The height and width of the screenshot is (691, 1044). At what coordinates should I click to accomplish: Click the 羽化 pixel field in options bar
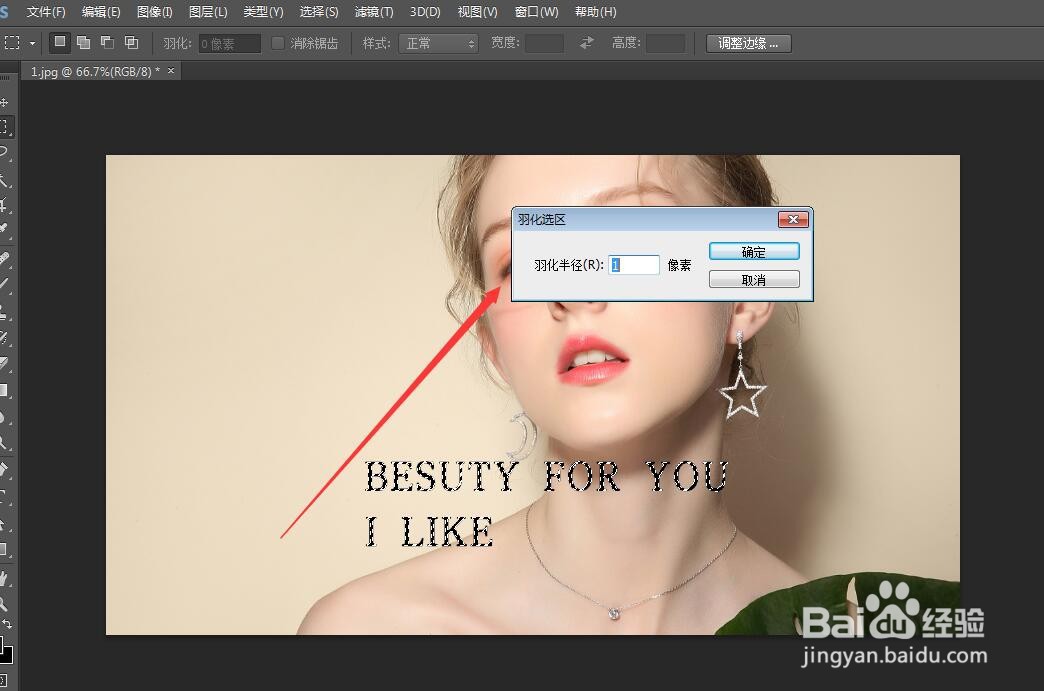point(230,44)
